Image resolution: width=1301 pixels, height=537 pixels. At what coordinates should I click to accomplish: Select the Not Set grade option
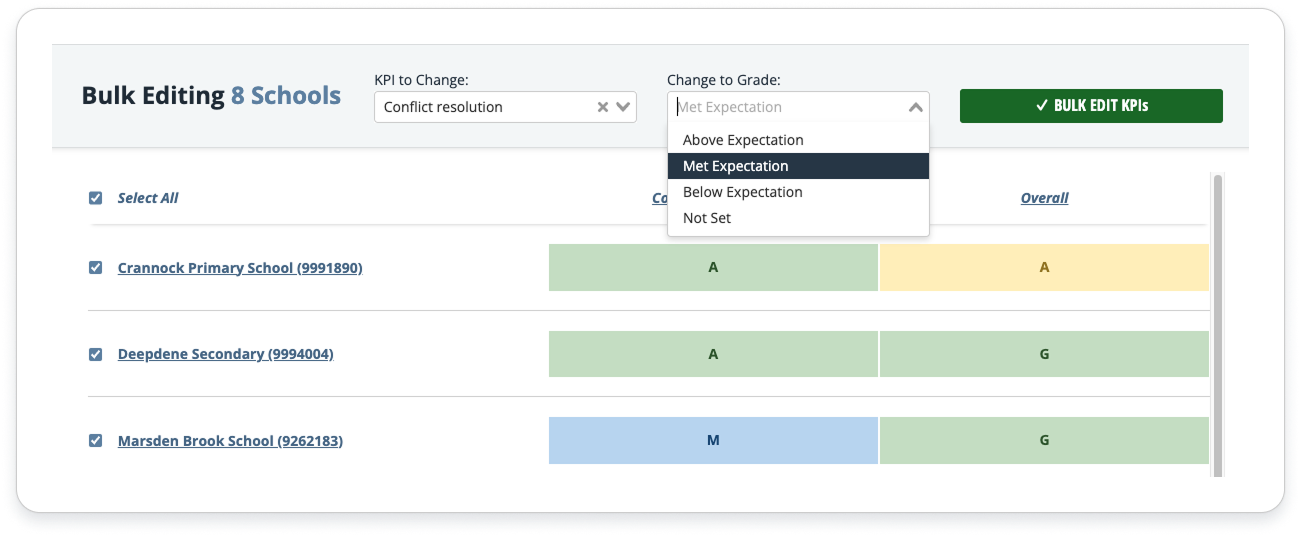tap(707, 218)
